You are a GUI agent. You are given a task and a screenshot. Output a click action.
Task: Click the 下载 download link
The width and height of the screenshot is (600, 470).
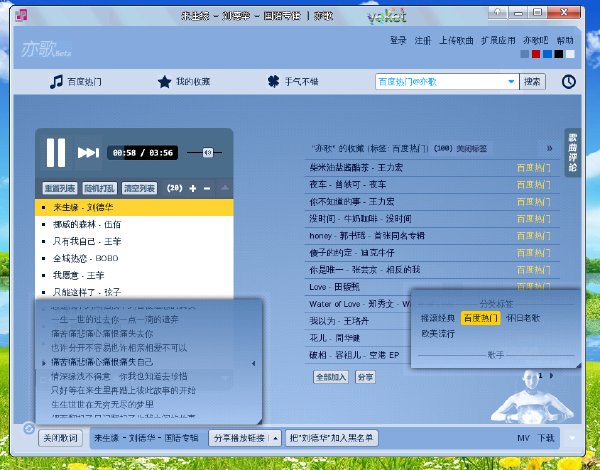coord(546,438)
